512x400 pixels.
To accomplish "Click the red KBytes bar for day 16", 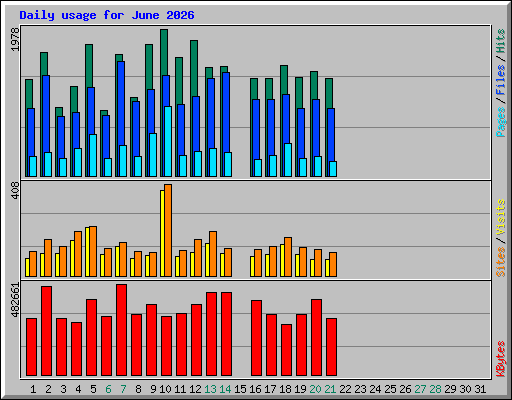I will (256, 338).
